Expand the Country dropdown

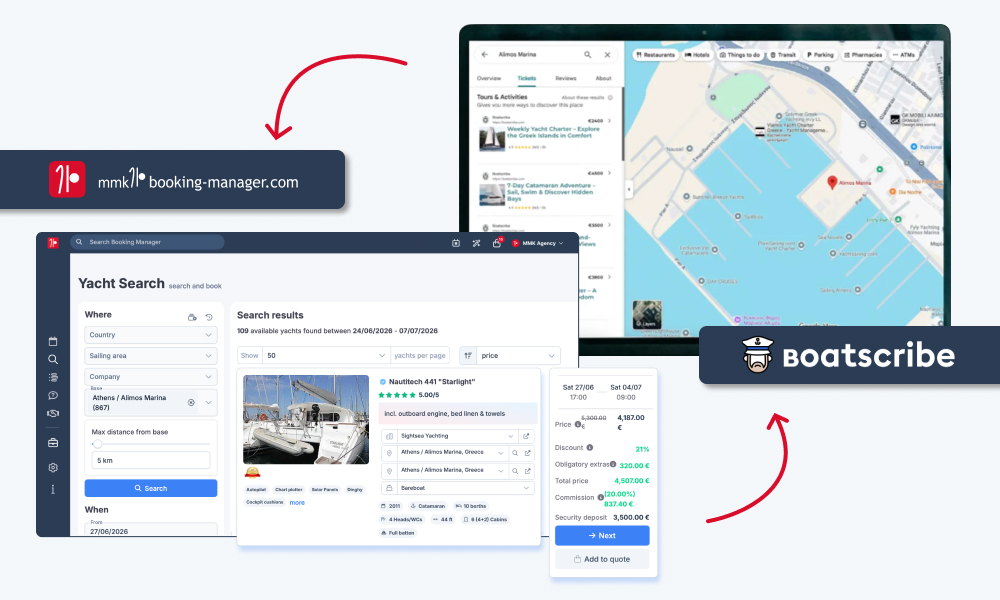(x=150, y=335)
